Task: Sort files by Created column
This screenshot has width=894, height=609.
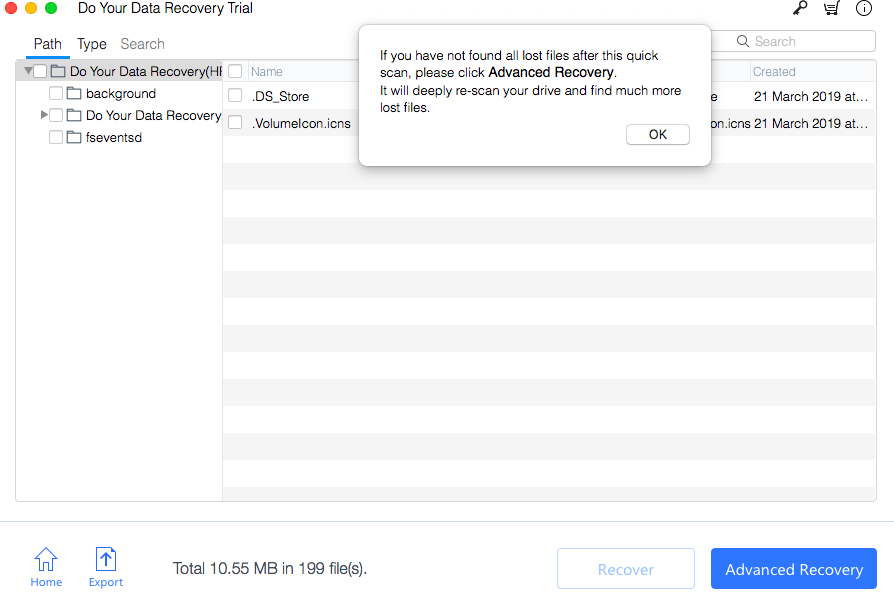Action: click(774, 71)
